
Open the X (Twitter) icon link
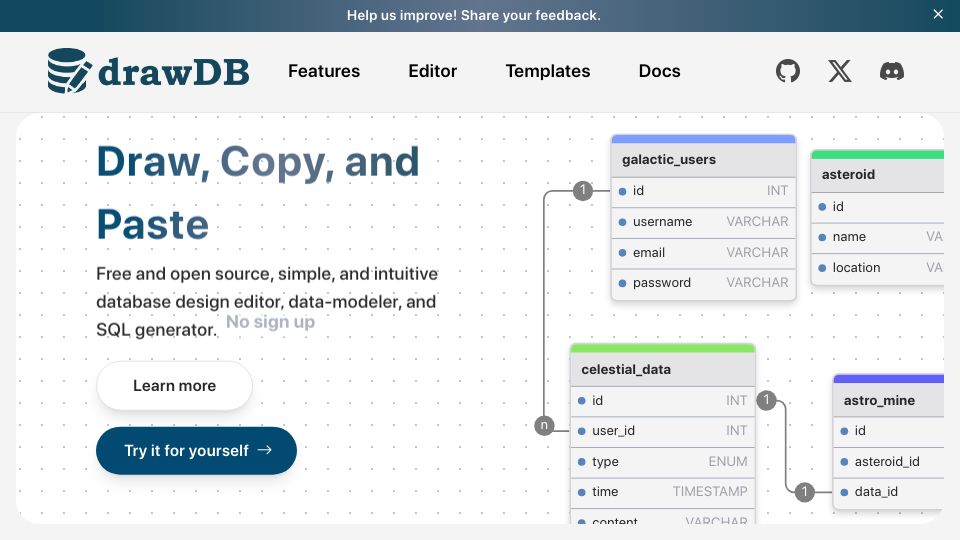[839, 71]
